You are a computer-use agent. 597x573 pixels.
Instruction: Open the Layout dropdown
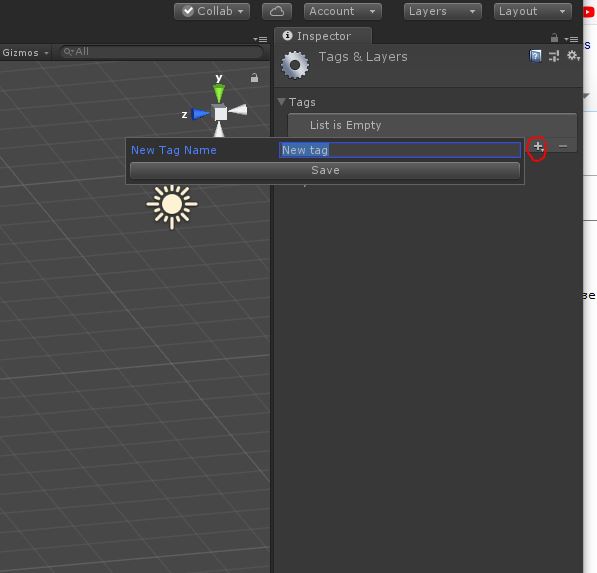(x=533, y=11)
